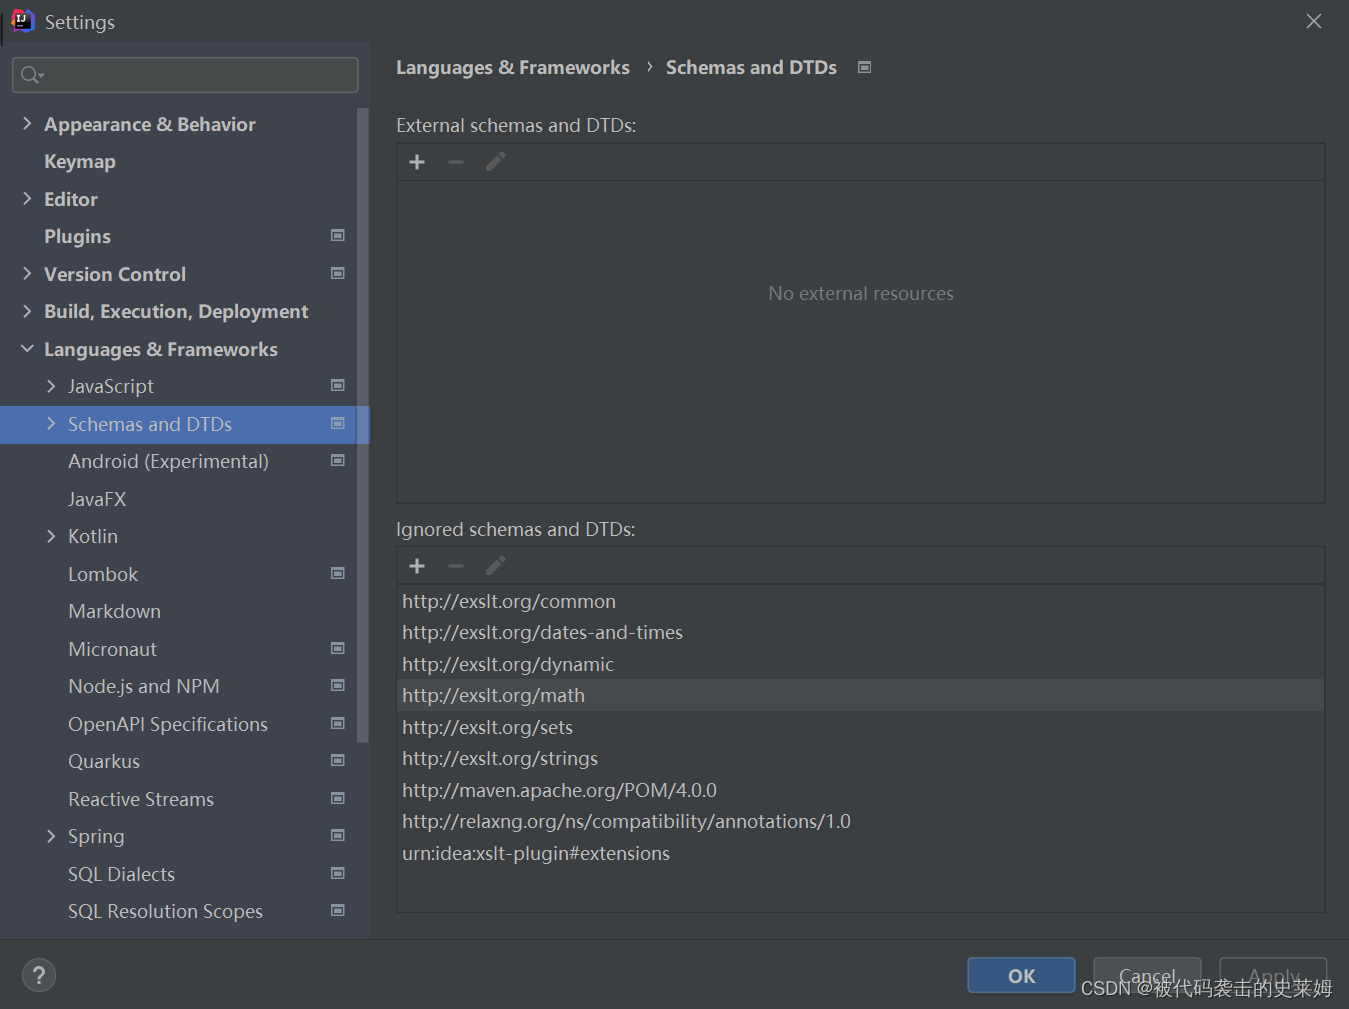Screen dimensions: 1349x1009
Task: Open the Markdown settings page
Action: pyautogui.click(x=114, y=612)
